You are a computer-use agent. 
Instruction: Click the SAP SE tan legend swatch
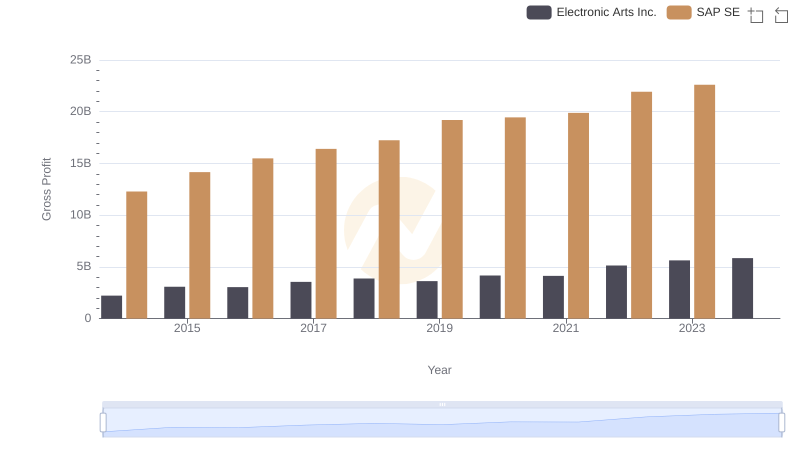[679, 12]
